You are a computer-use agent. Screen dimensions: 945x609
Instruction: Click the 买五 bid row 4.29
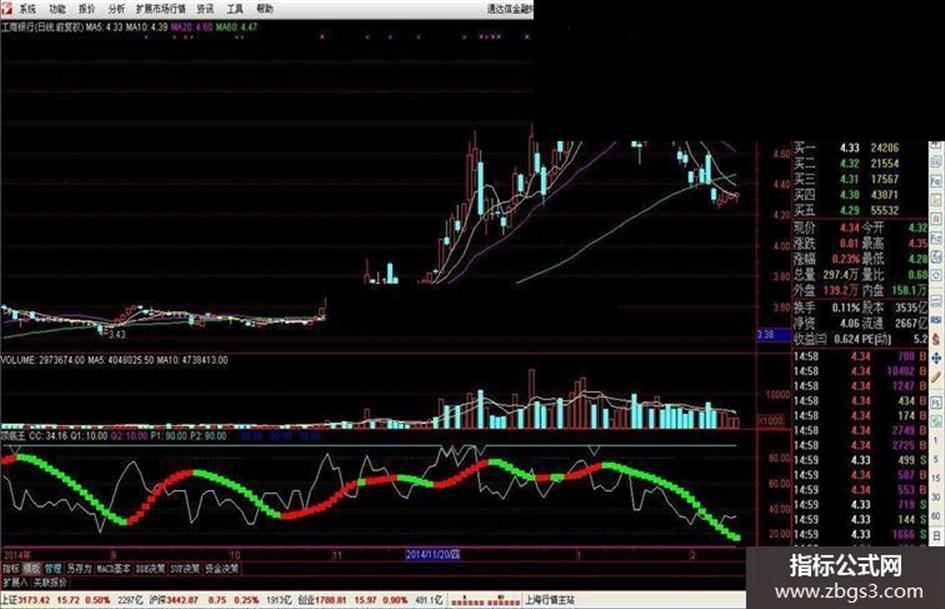click(x=847, y=210)
